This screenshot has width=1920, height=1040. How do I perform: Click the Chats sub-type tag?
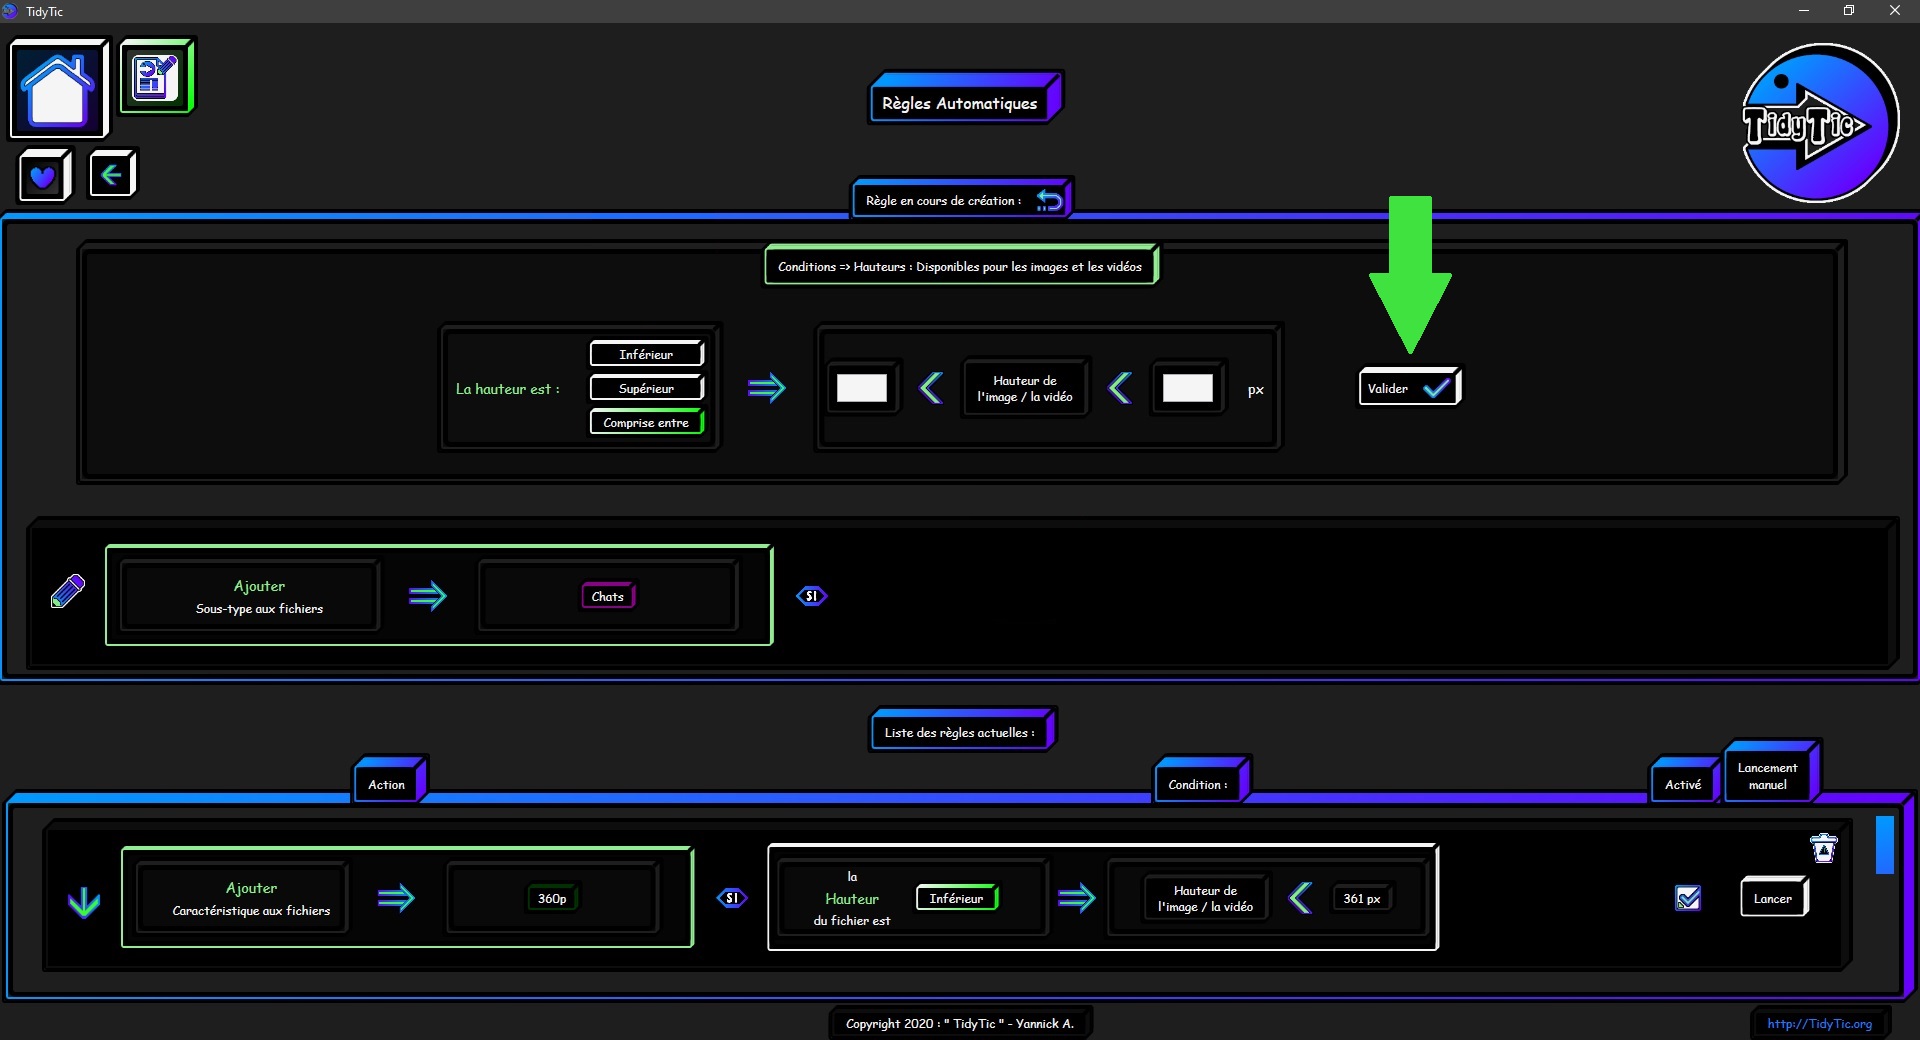608,596
